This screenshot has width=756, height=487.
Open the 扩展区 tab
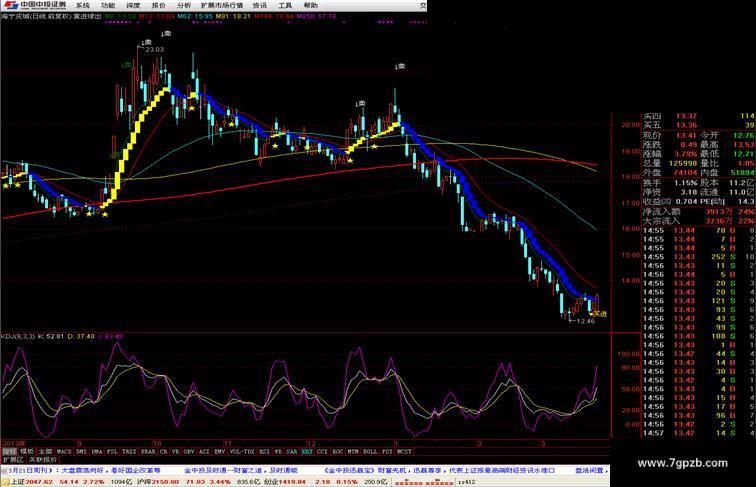pyautogui.click(x=14, y=460)
